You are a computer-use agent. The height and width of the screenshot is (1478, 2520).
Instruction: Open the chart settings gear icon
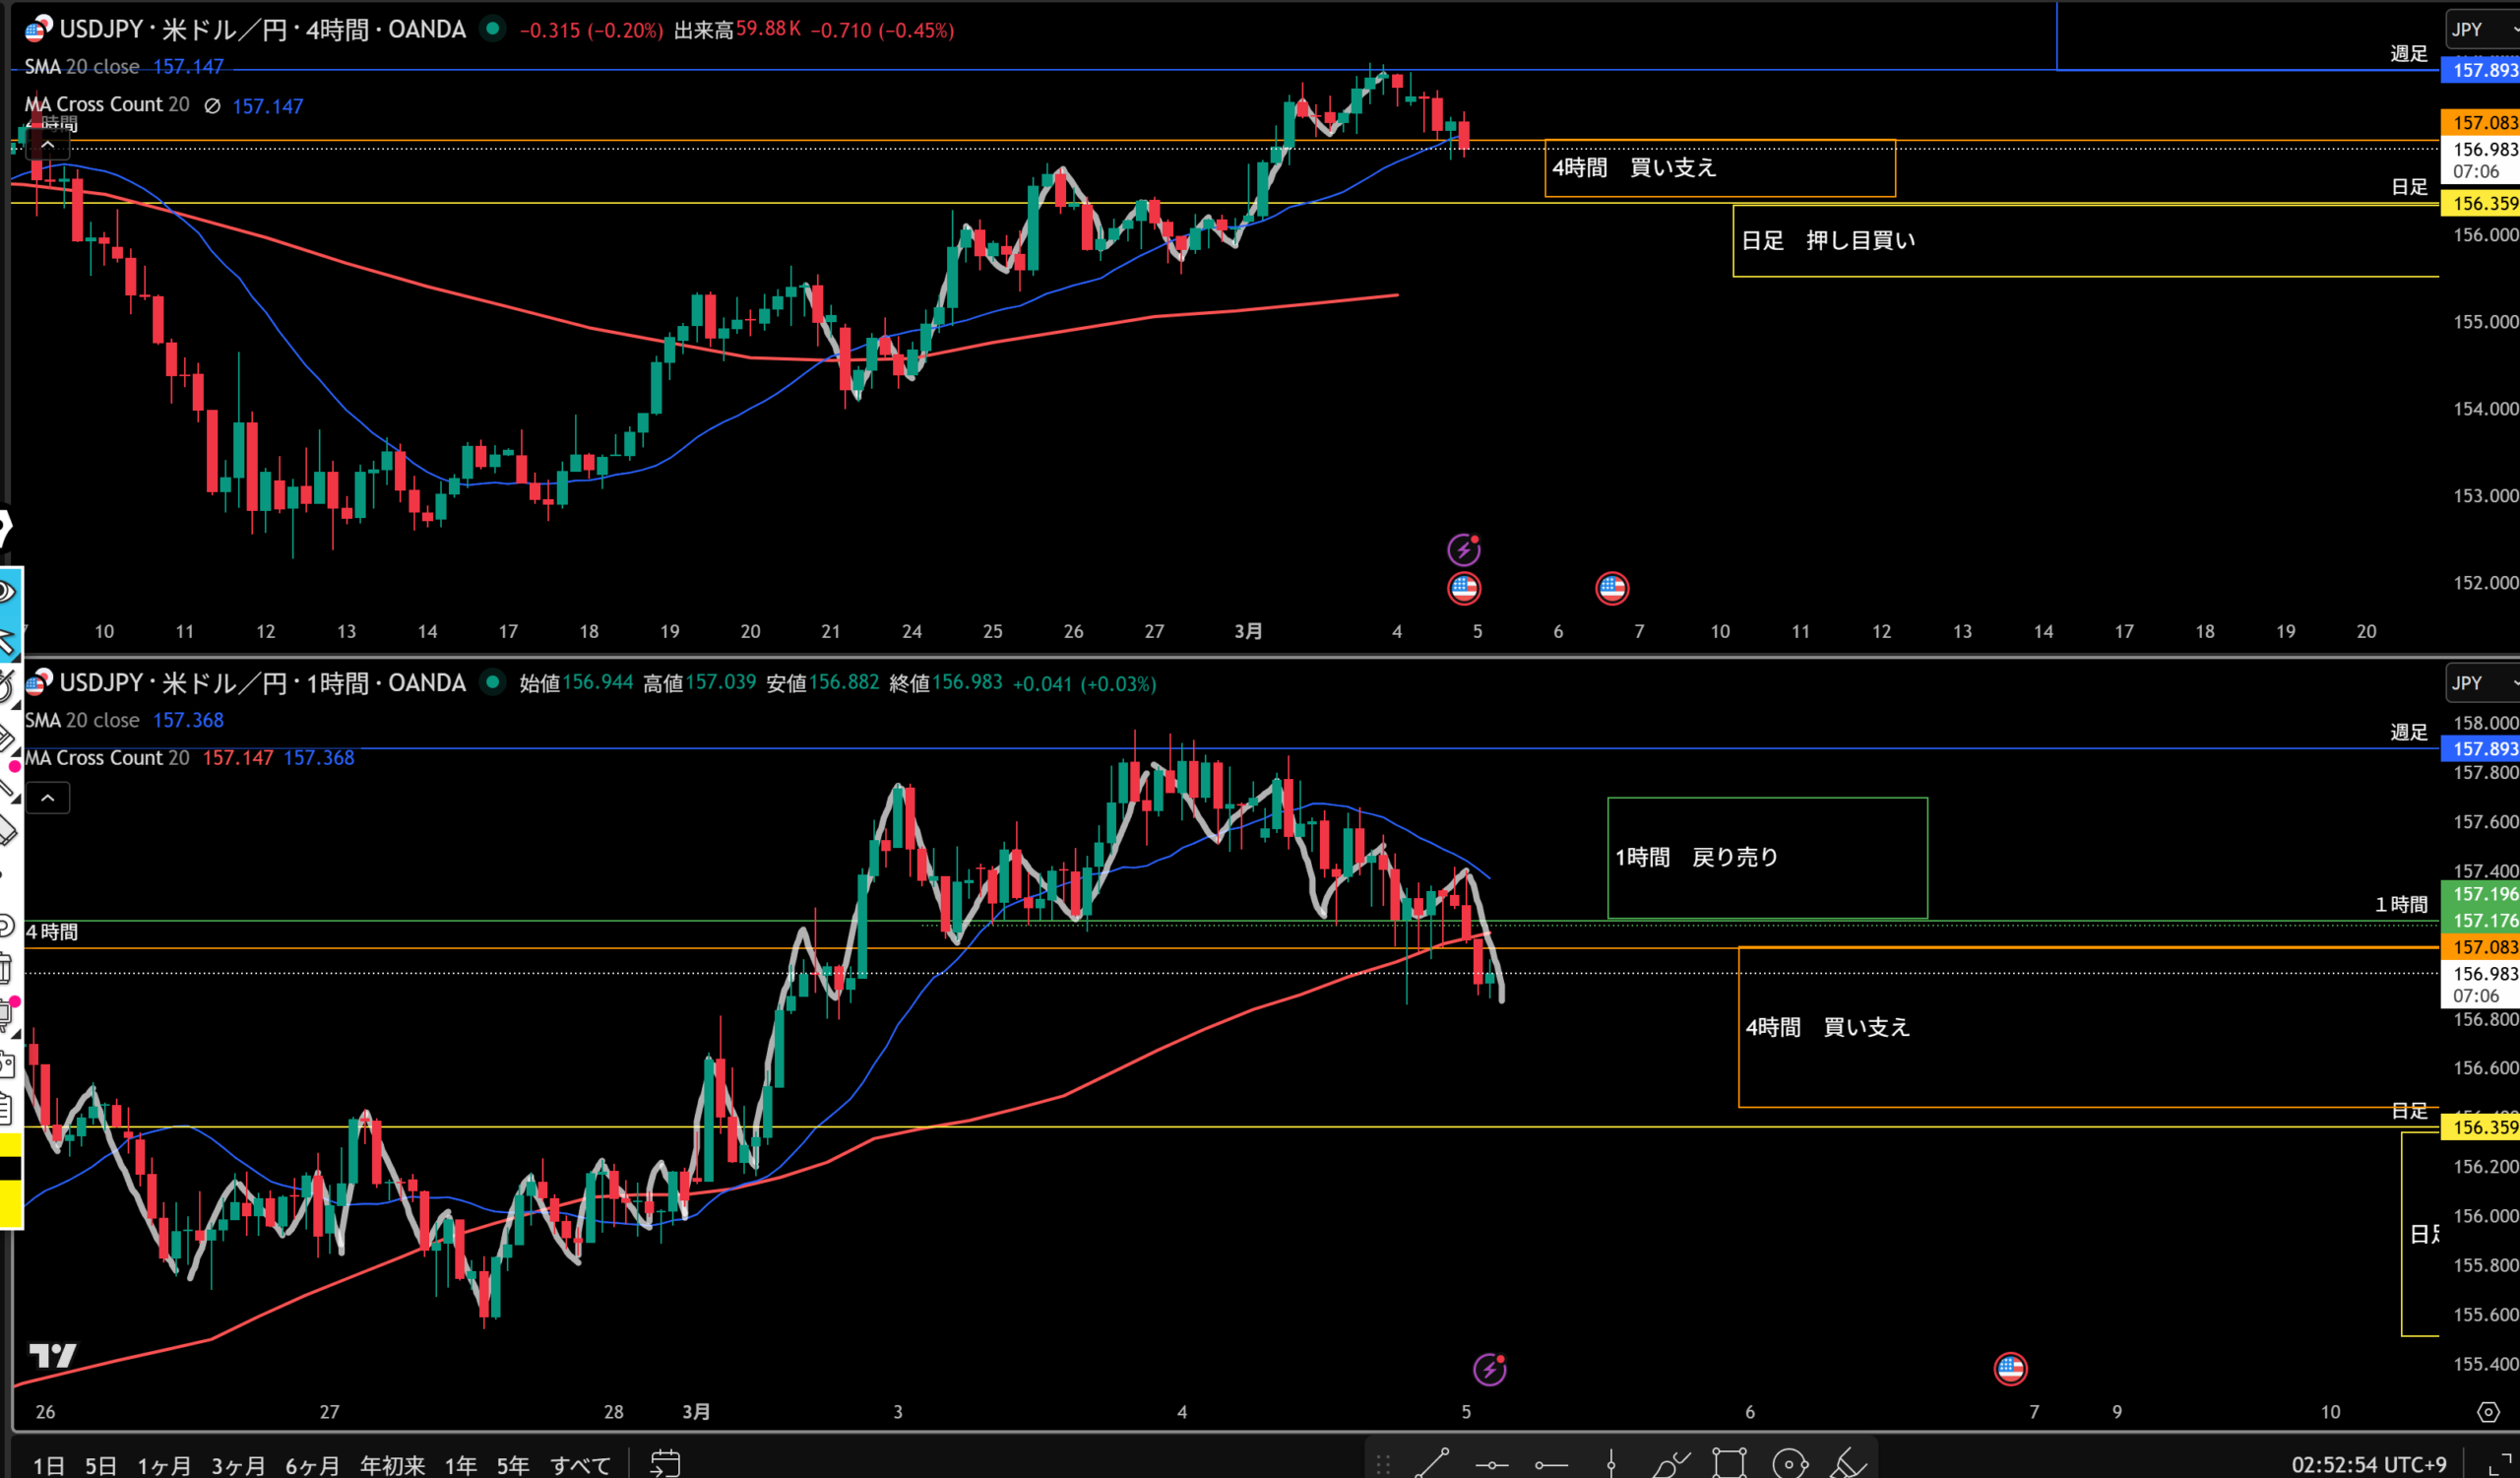(2488, 1412)
